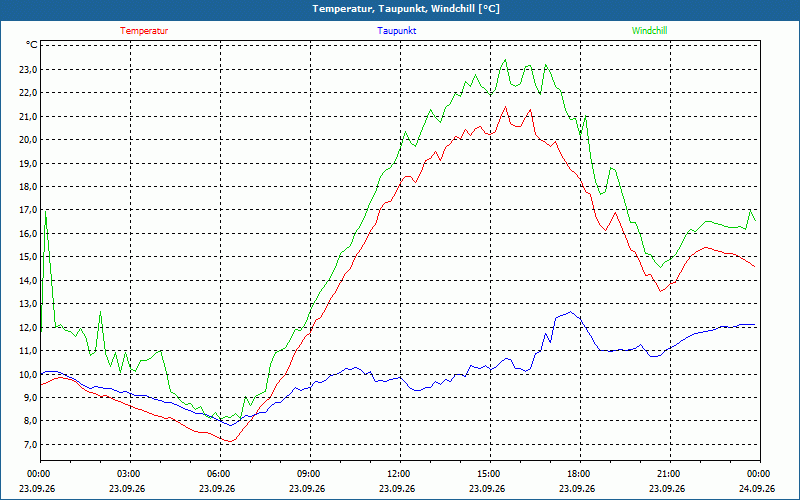Click the '16,0' y-axis value
Image resolution: width=800 pixels, height=500 pixels.
tap(28, 233)
